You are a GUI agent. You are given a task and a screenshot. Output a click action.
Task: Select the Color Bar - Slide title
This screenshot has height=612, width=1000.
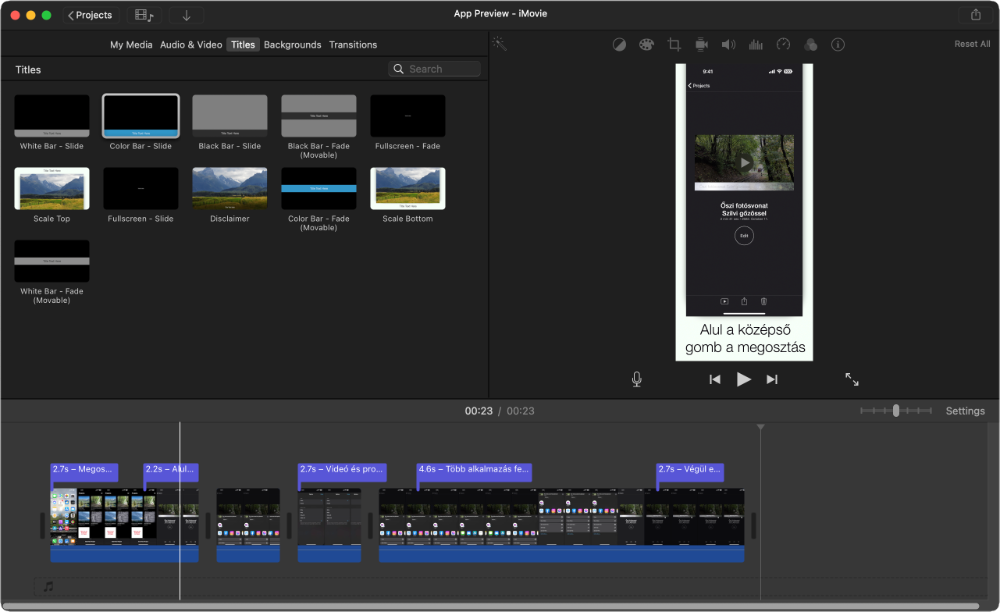[x=140, y=116]
